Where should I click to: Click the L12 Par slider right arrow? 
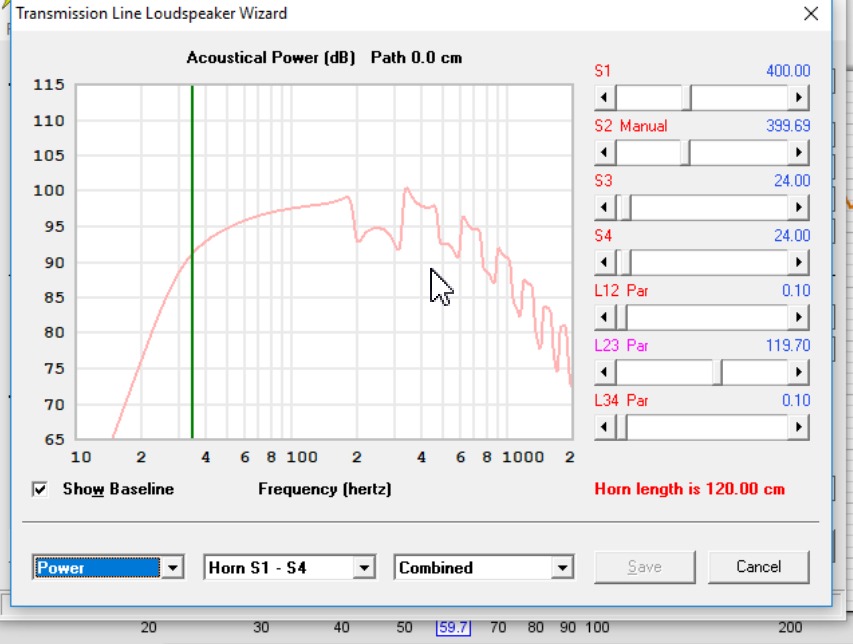[798, 317]
